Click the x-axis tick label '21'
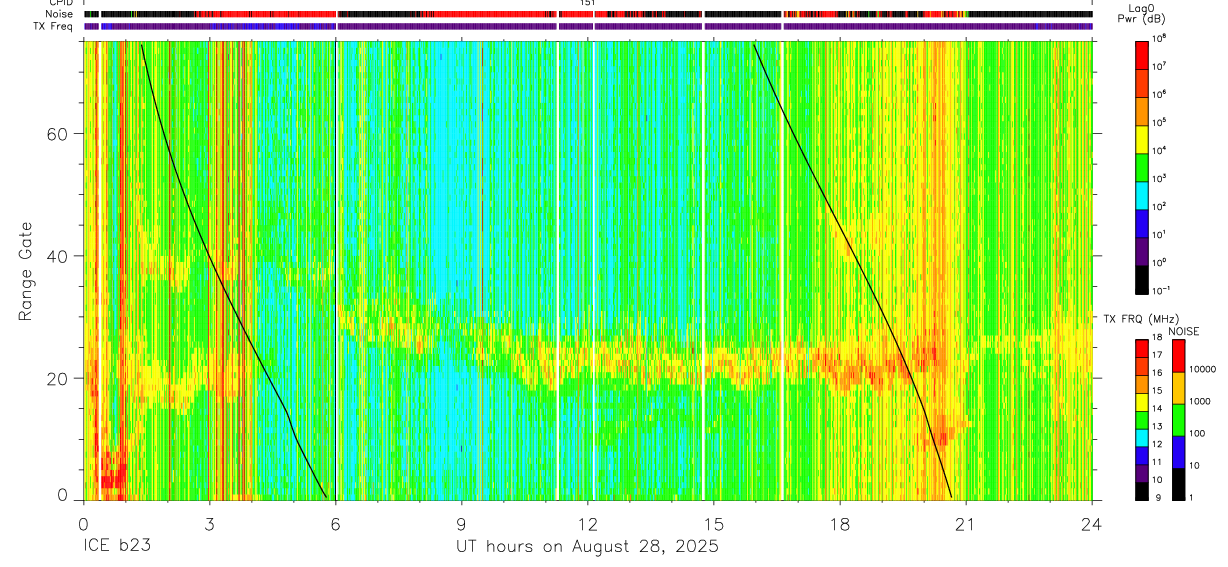 point(966,523)
